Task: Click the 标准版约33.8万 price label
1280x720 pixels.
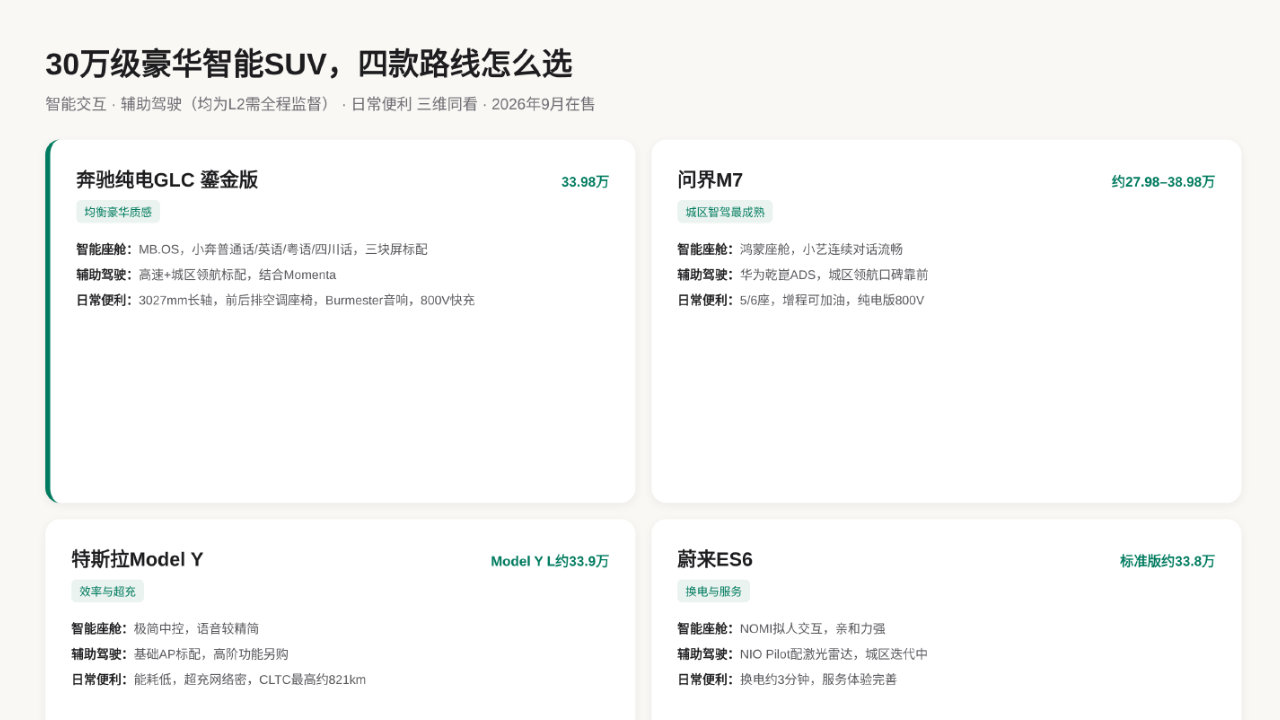Action: (1167, 562)
